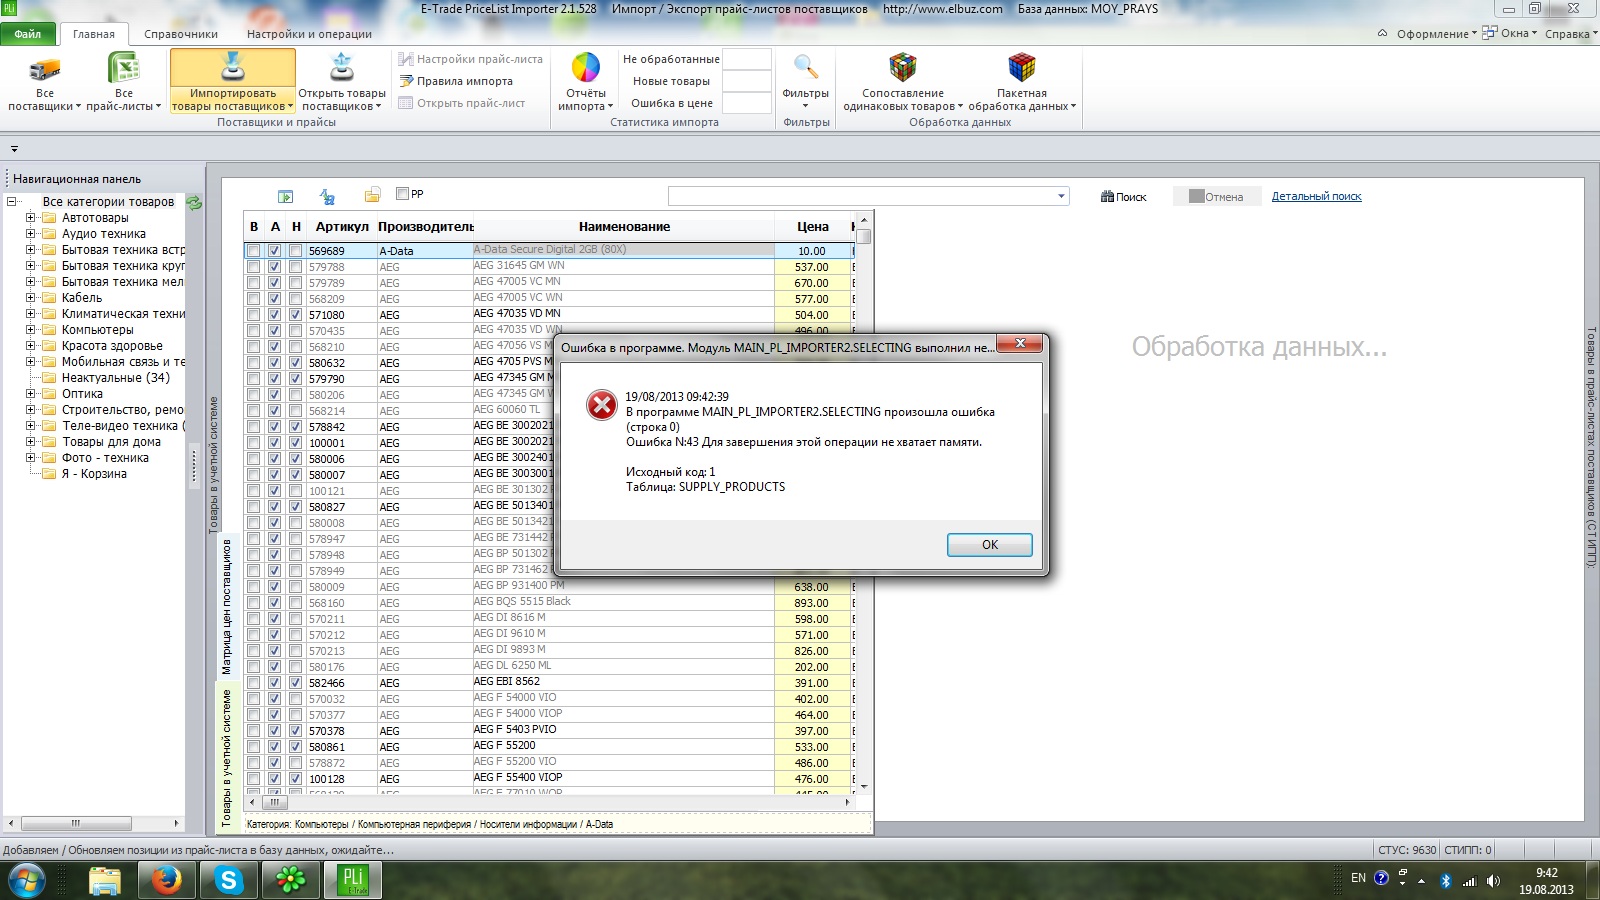Open the Фильтры magnifier icon
Viewport: 1600px width, 900px height.
805,68
